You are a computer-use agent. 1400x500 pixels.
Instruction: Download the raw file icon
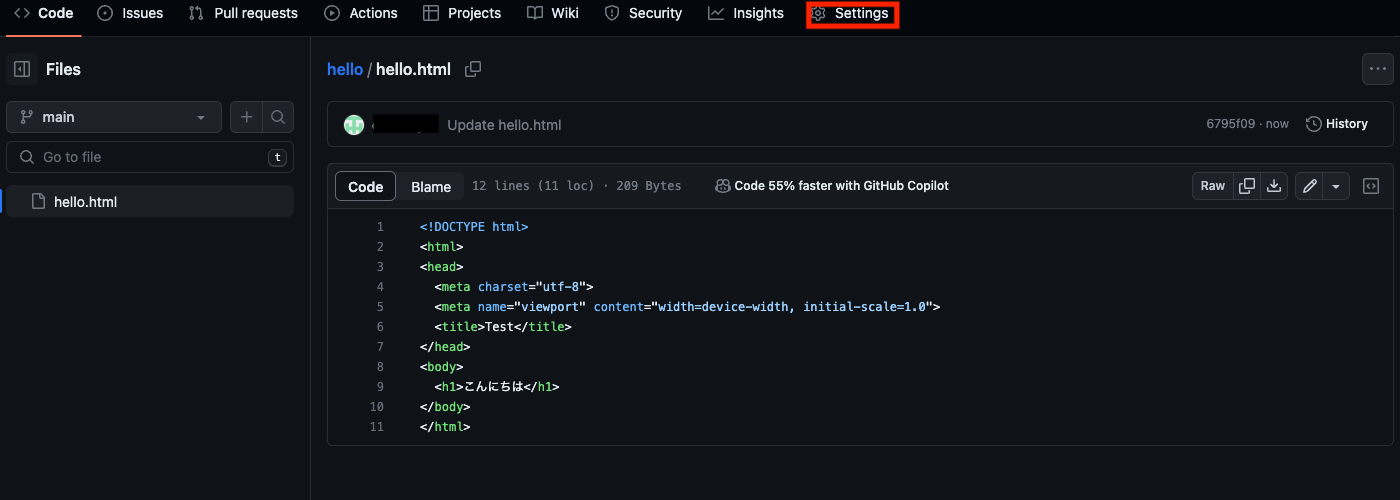(x=1274, y=186)
